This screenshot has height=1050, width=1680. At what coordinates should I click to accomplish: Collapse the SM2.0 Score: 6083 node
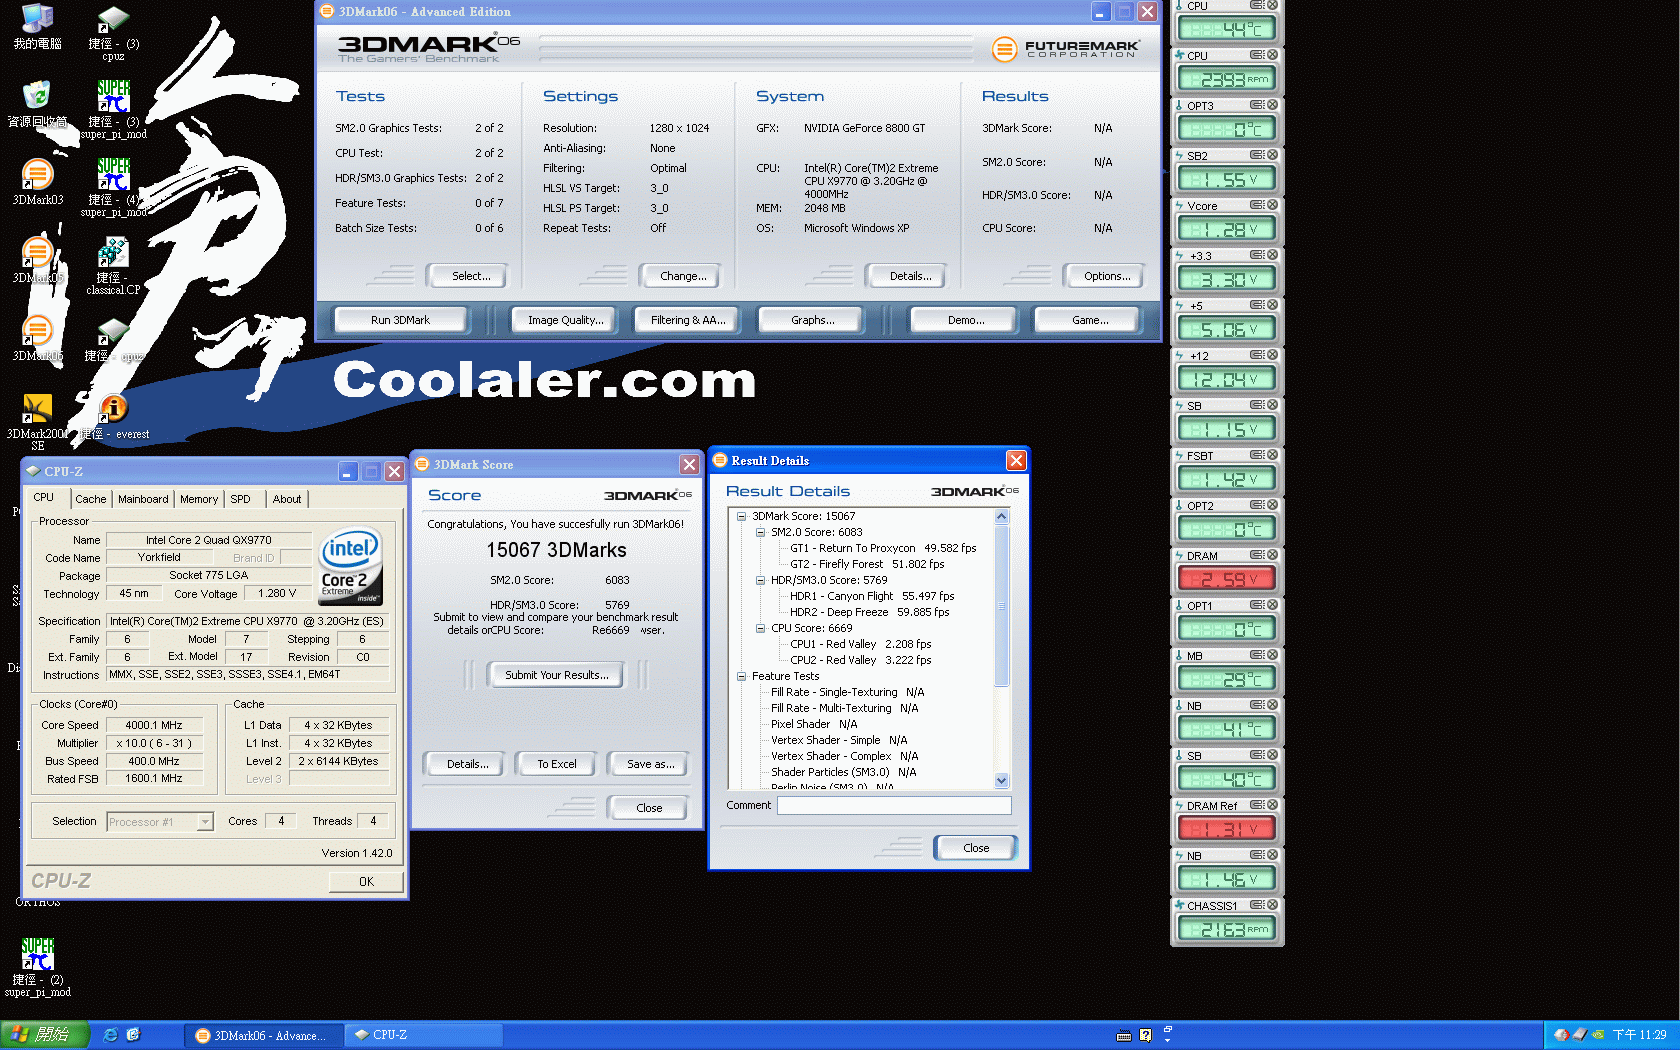[760, 533]
